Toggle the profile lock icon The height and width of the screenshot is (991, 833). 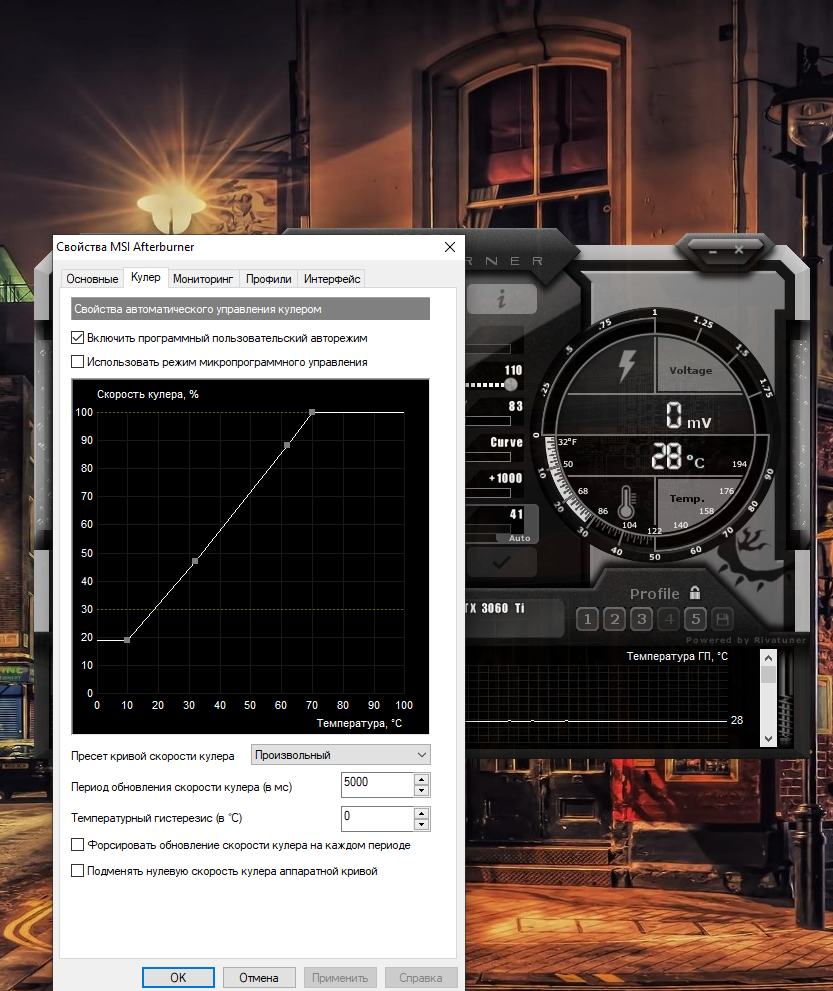point(695,593)
